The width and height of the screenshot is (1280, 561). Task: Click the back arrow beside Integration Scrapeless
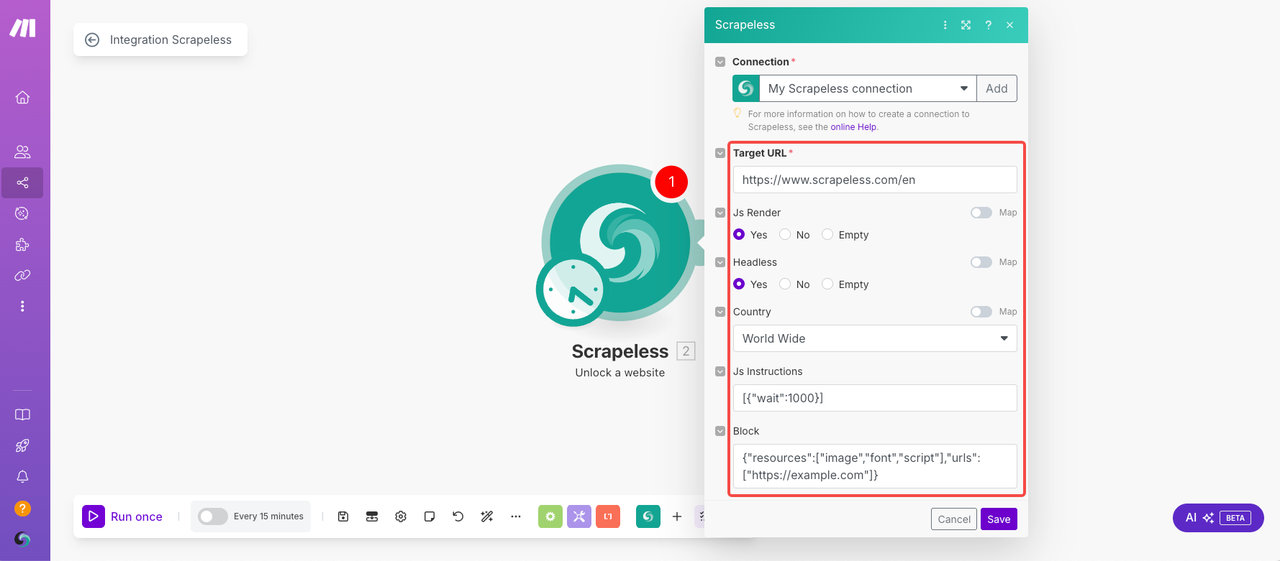92,40
